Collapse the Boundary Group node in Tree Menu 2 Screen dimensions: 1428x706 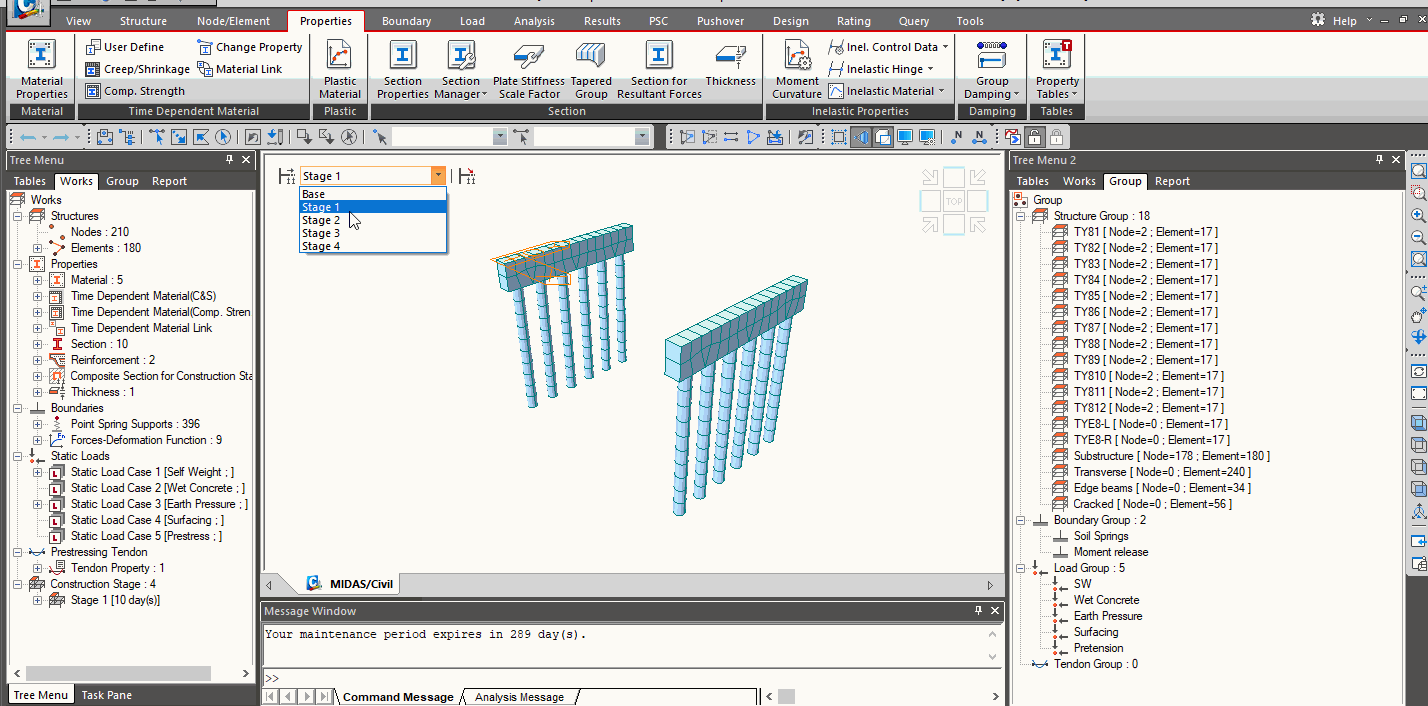[x=1021, y=519]
